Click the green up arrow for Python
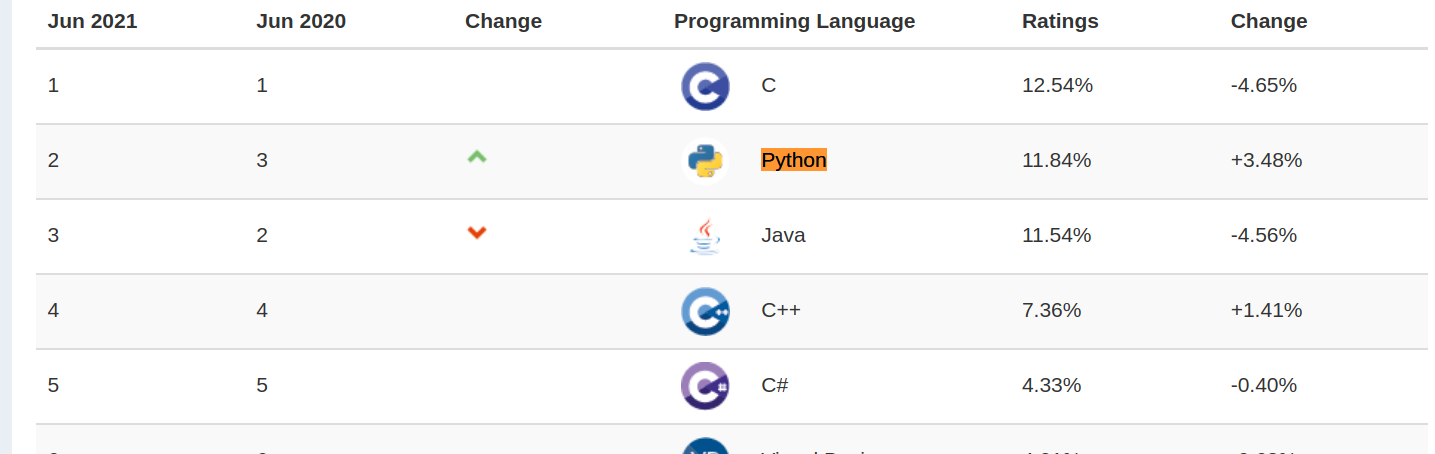This screenshot has height=454, width=1435. [x=477, y=157]
